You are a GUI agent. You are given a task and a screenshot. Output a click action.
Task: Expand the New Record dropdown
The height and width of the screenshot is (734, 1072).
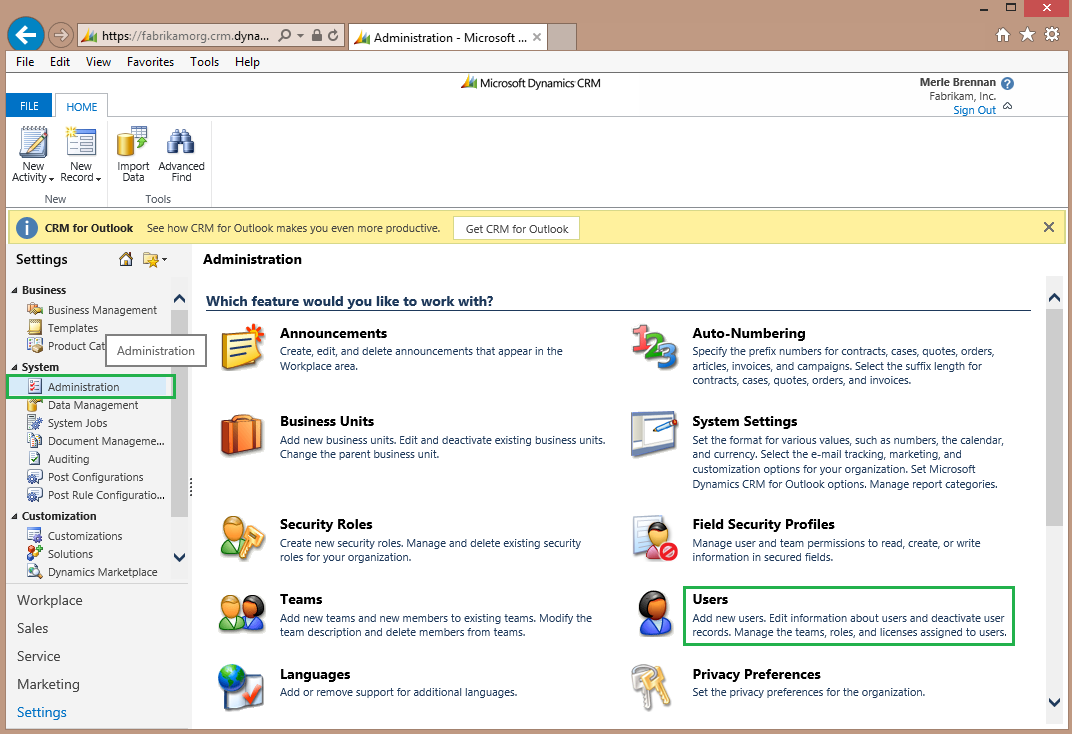click(99, 179)
